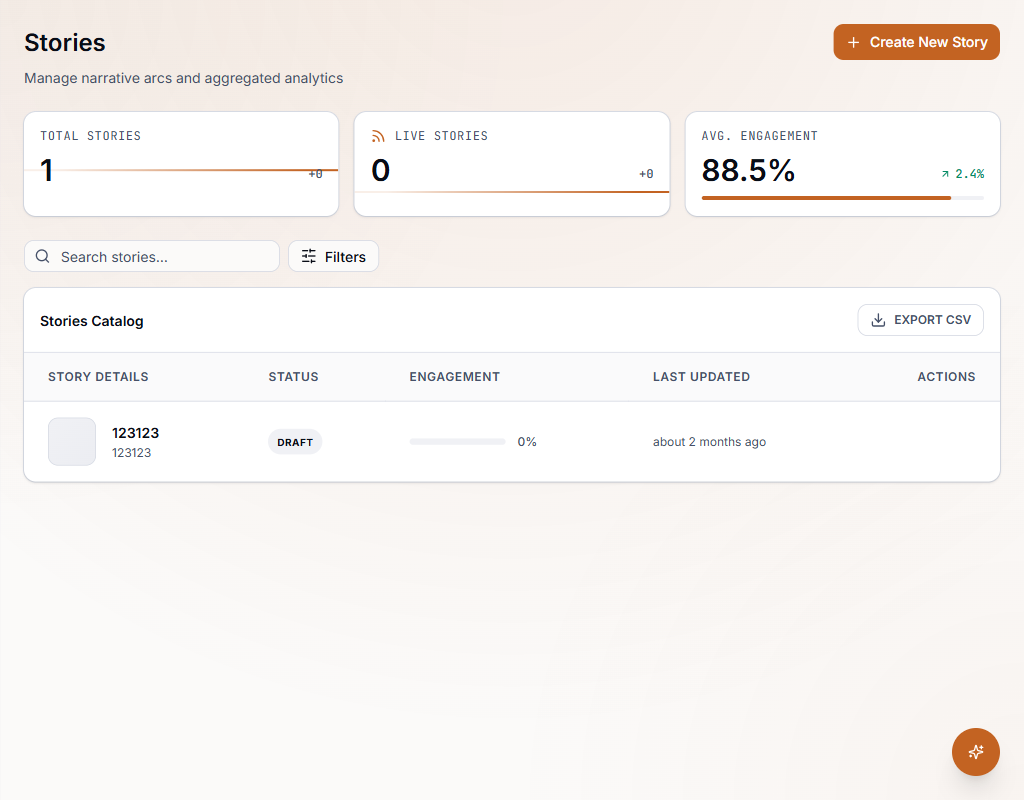
Task: Click the LIVE STORIES card label
Action: 441,136
